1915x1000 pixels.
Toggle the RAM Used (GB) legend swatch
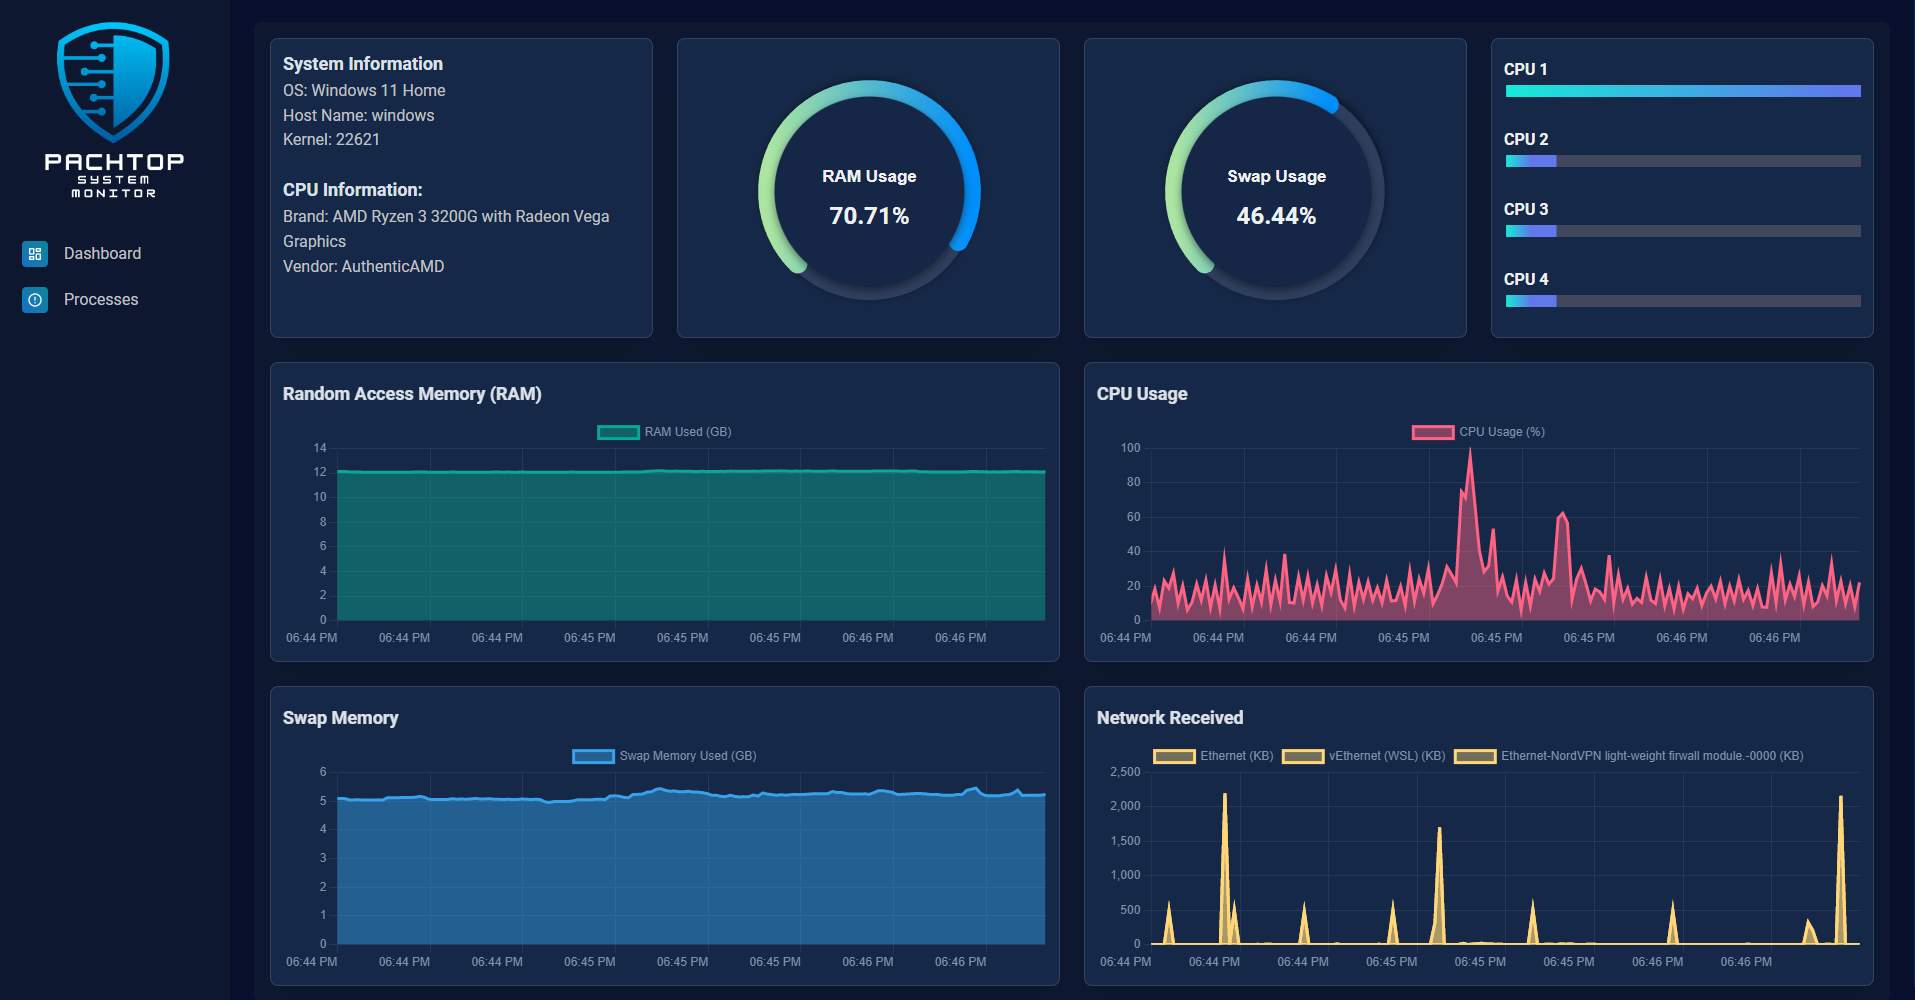click(618, 432)
